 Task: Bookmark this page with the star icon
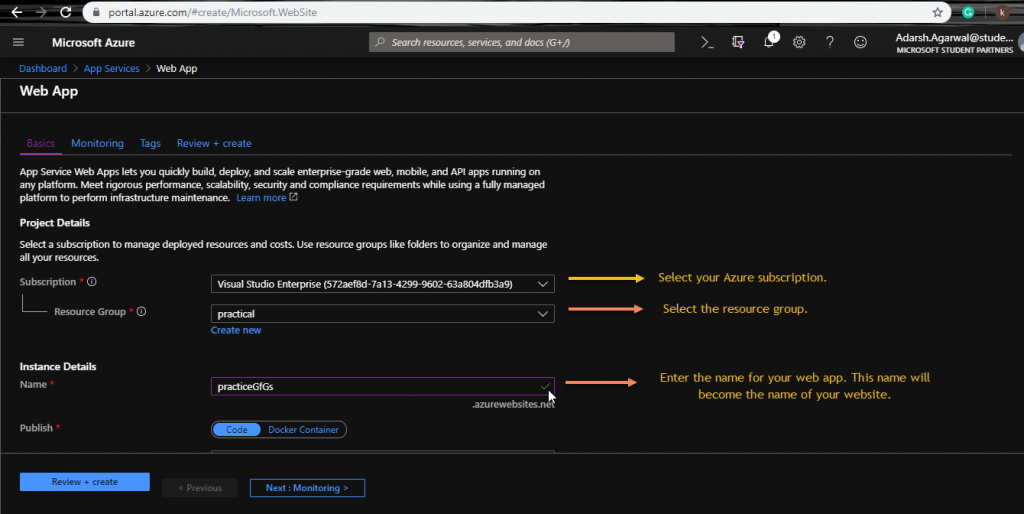pos(937,12)
